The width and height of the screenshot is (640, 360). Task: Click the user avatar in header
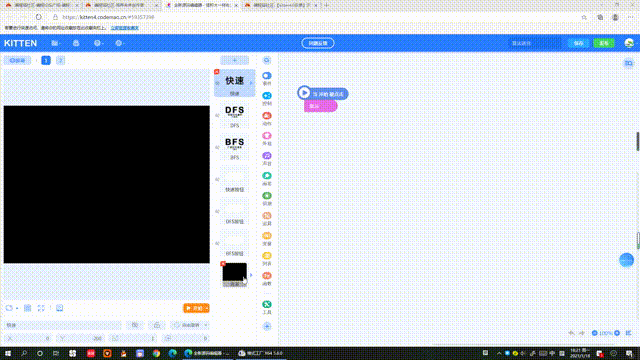coord(629,43)
